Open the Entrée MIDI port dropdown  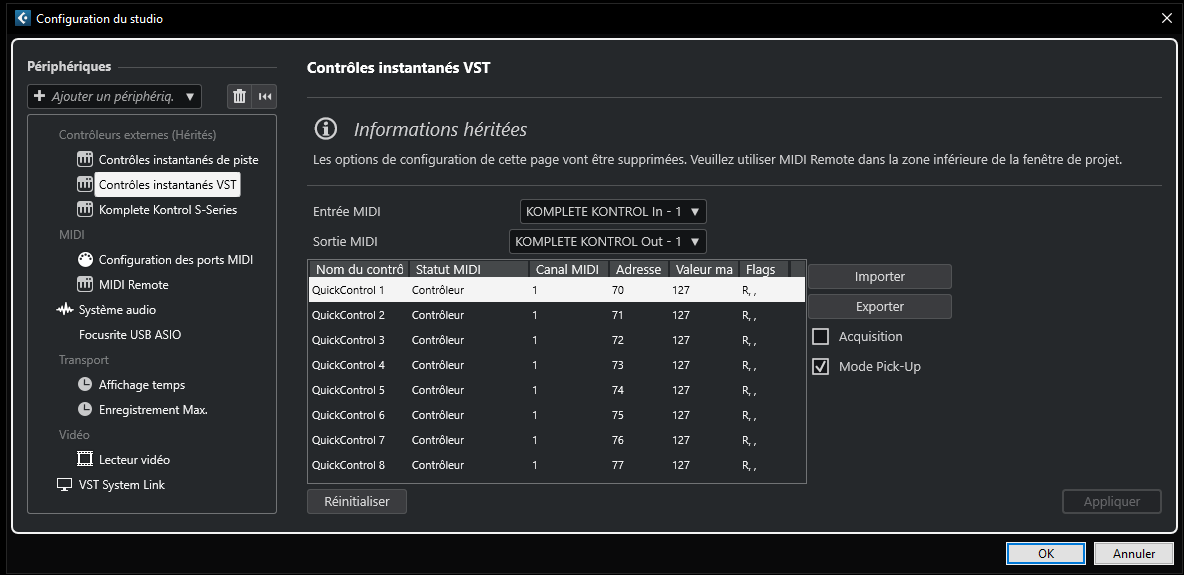tap(613, 212)
